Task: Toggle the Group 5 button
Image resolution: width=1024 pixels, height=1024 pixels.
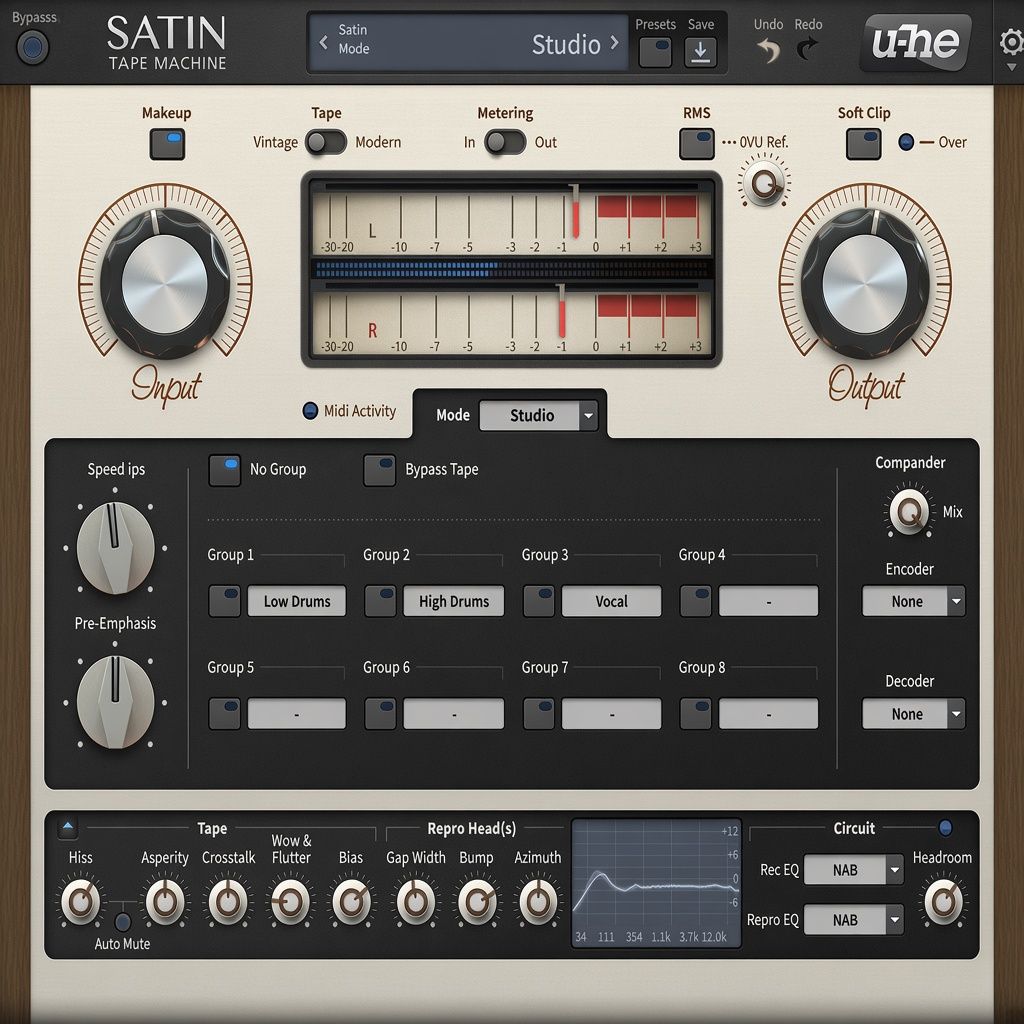Action: [x=225, y=713]
